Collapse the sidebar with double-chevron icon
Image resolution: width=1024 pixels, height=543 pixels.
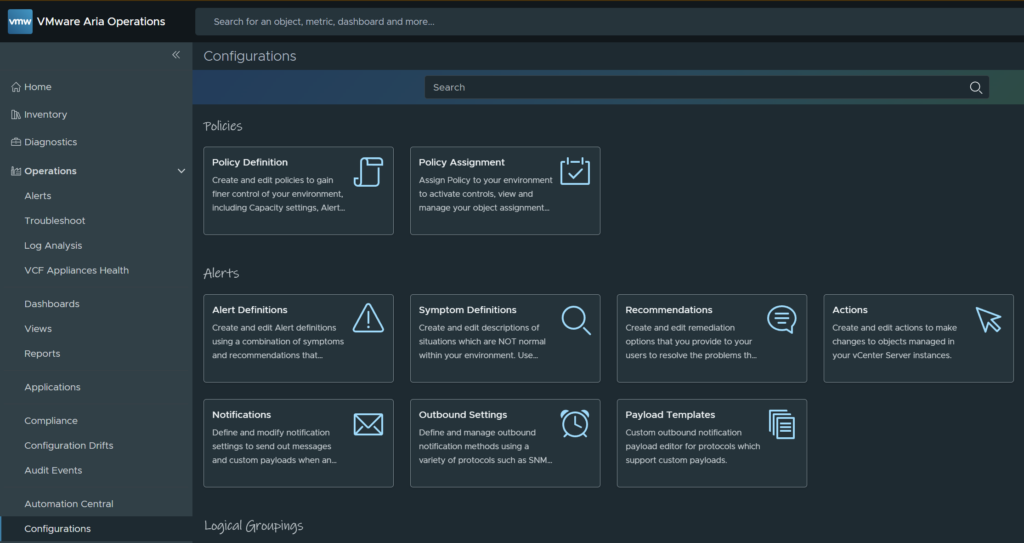click(176, 55)
